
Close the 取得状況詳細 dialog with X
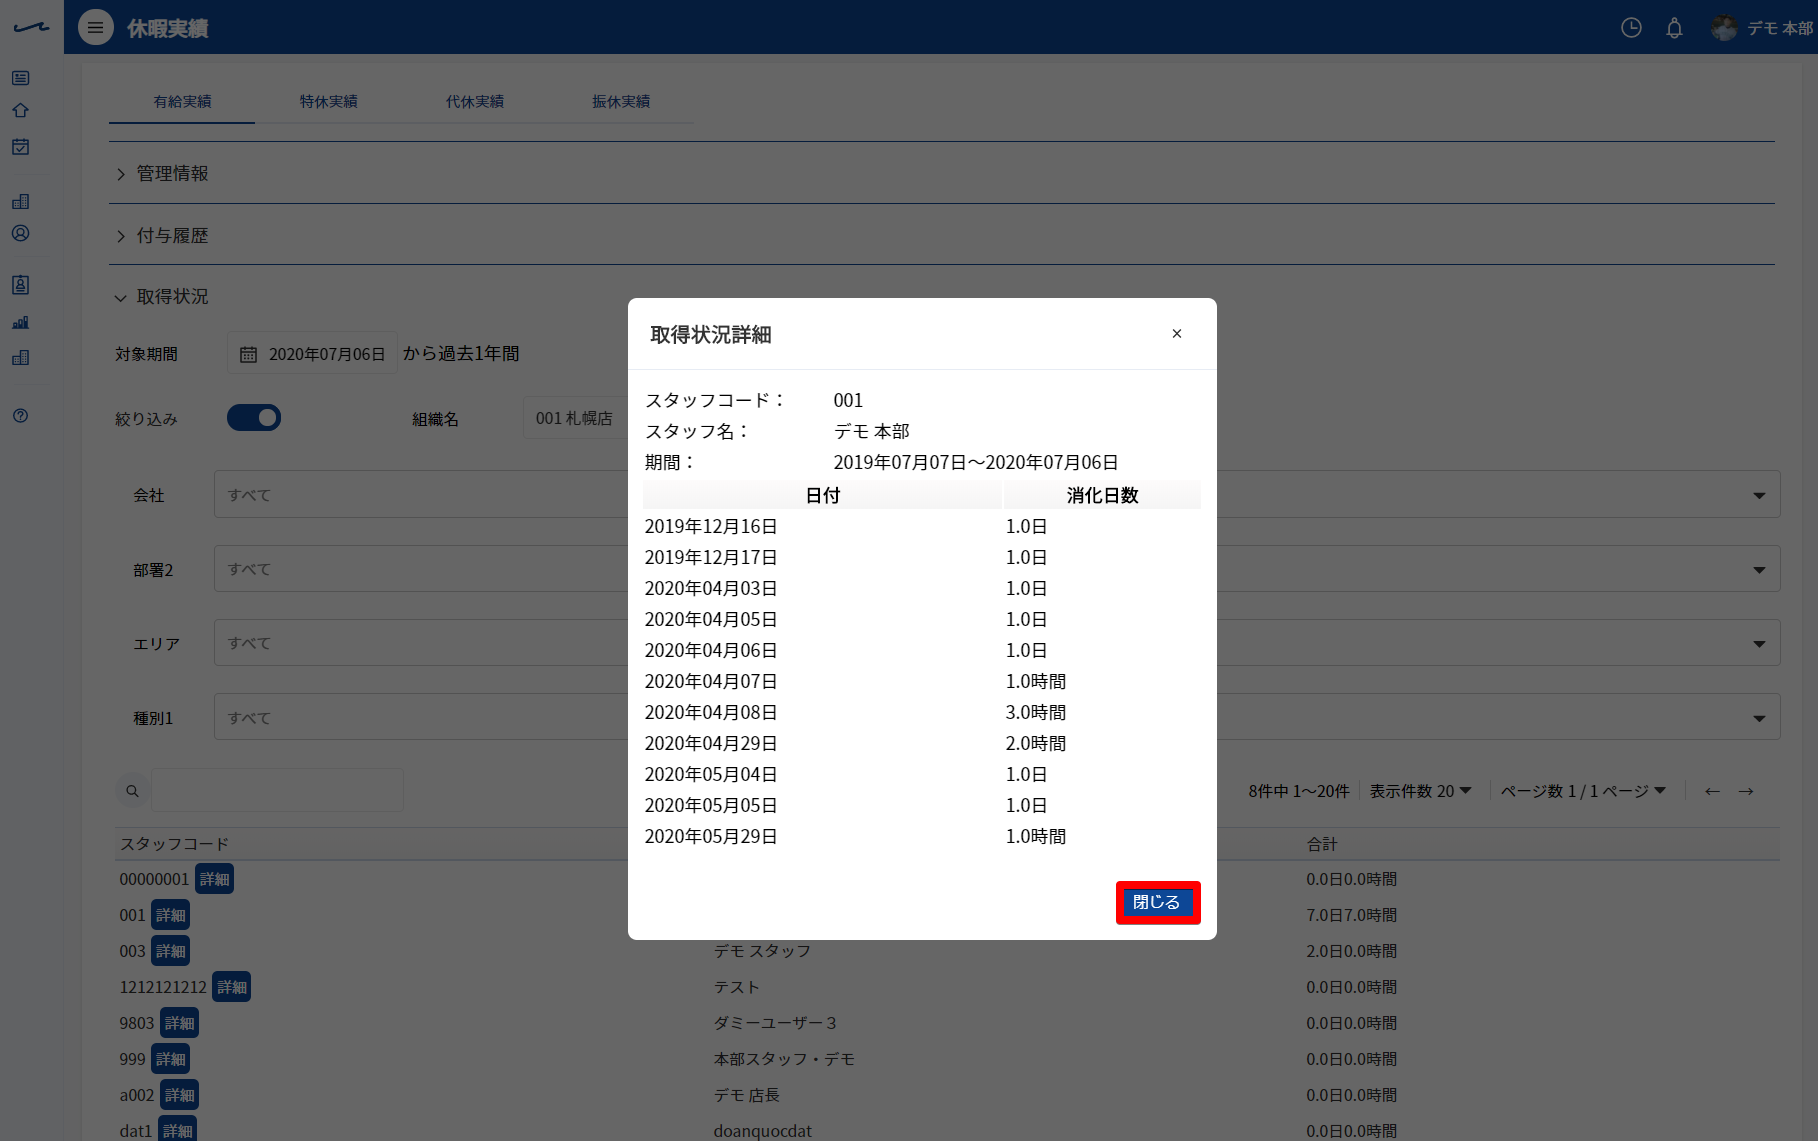pyautogui.click(x=1177, y=334)
